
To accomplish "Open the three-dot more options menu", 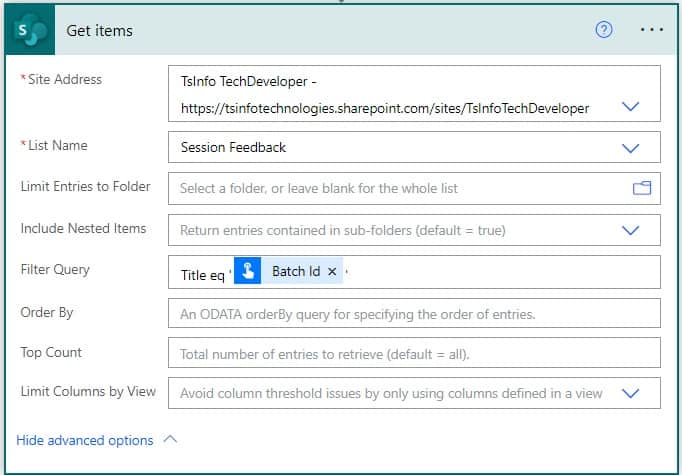I will [x=652, y=30].
